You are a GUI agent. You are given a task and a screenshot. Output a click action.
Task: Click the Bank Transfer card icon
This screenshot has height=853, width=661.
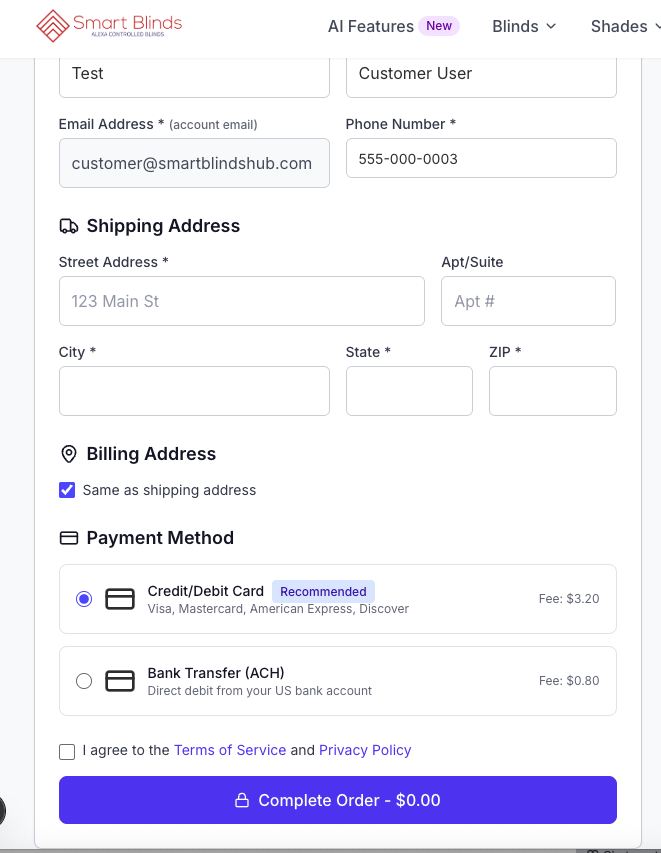120,681
